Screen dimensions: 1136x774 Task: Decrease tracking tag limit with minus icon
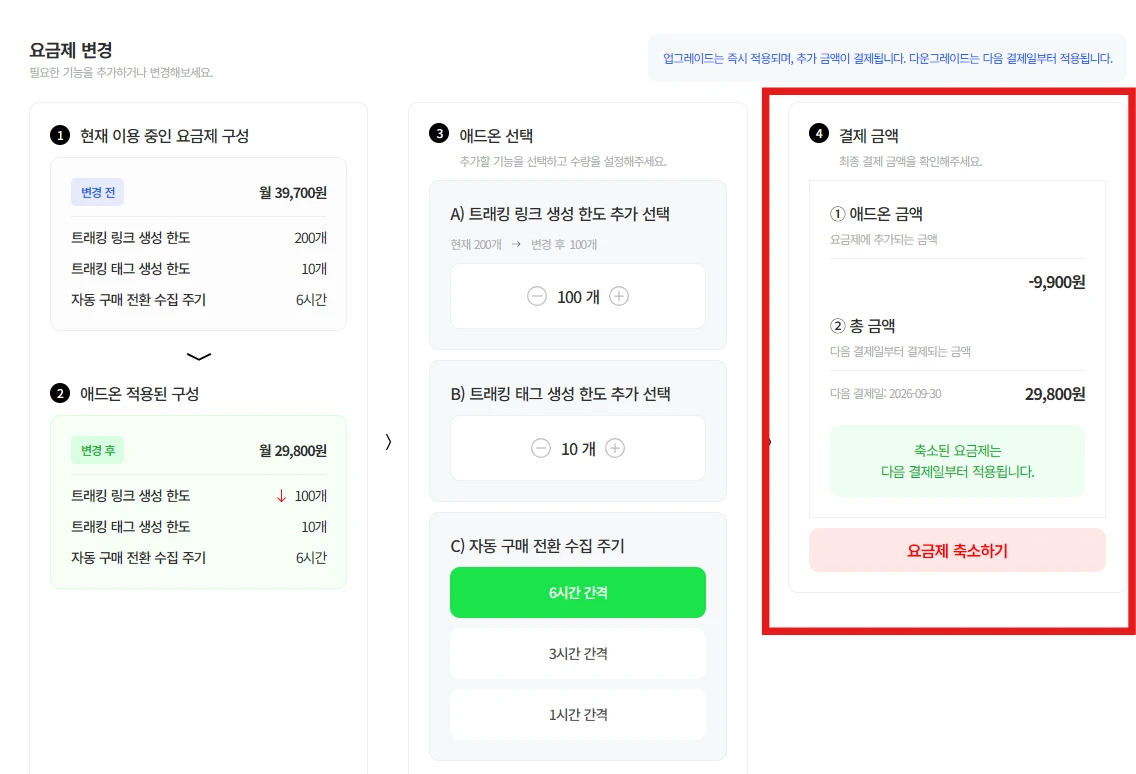click(540, 449)
